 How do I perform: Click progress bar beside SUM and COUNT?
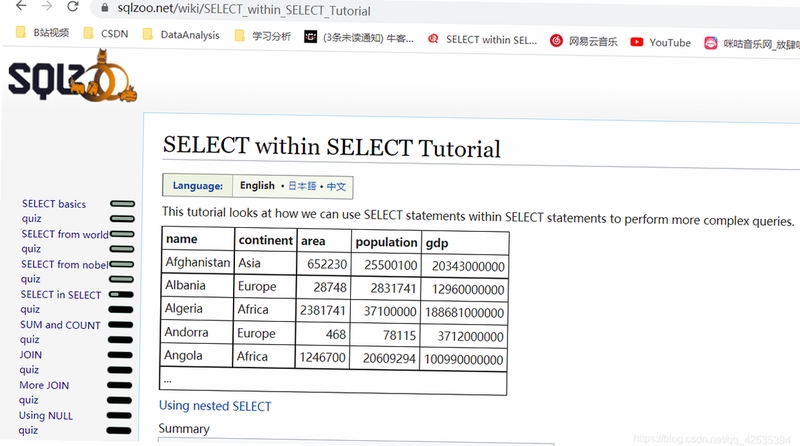120,325
